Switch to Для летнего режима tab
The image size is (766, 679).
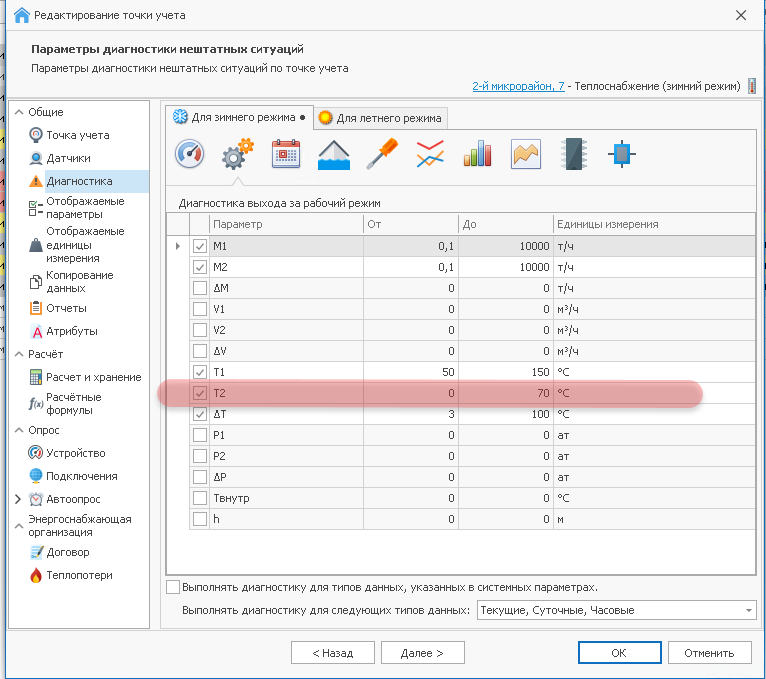pos(380,118)
